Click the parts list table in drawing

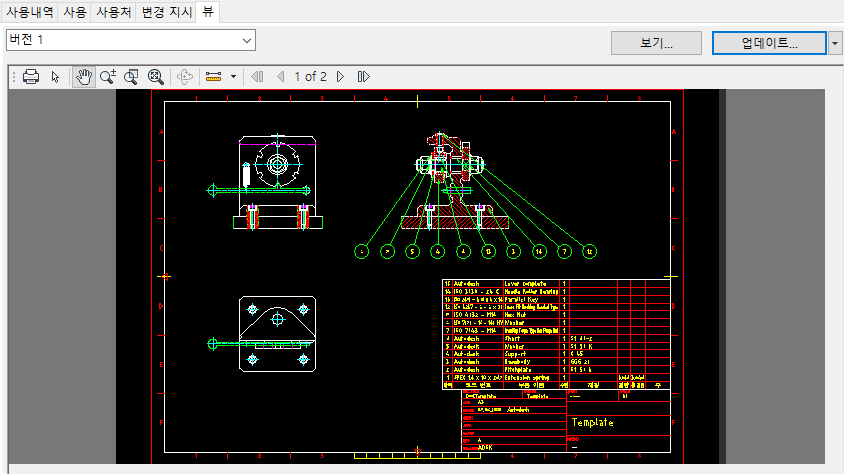(x=556, y=334)
